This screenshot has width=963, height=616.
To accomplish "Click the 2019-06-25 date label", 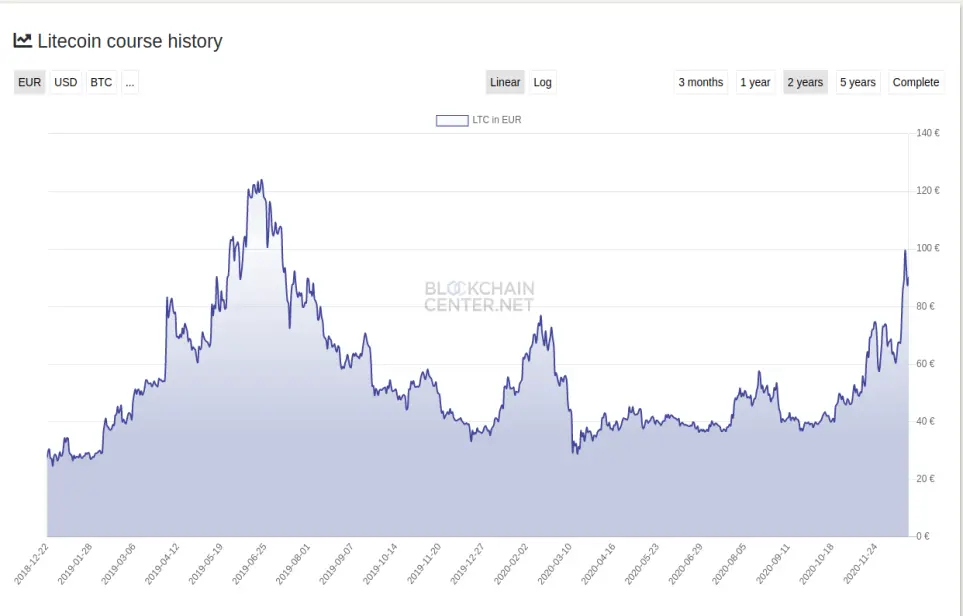I will coord(249,564).
